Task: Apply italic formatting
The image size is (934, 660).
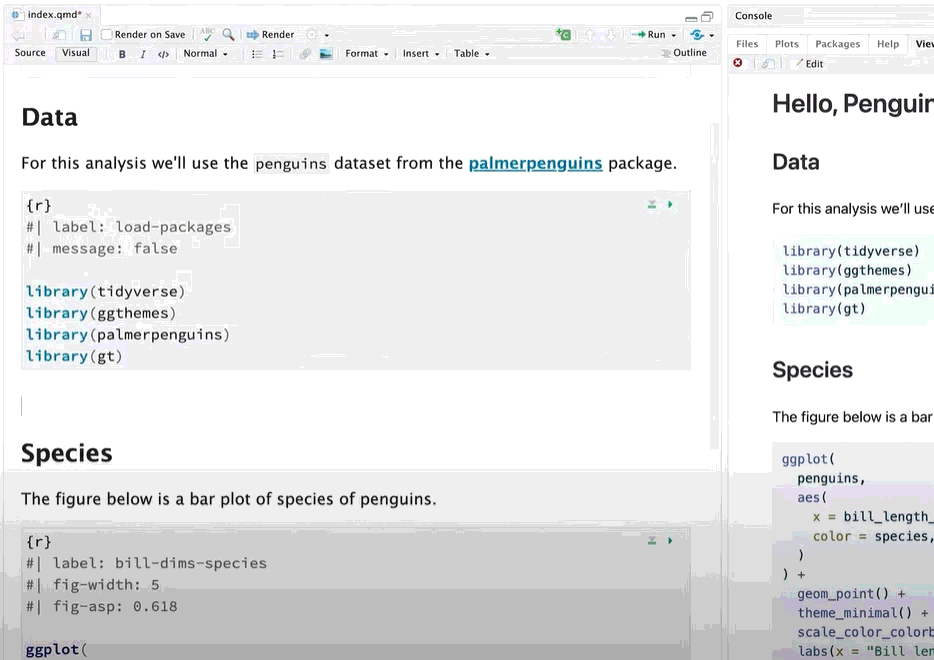Action: (x=142, y=54)
